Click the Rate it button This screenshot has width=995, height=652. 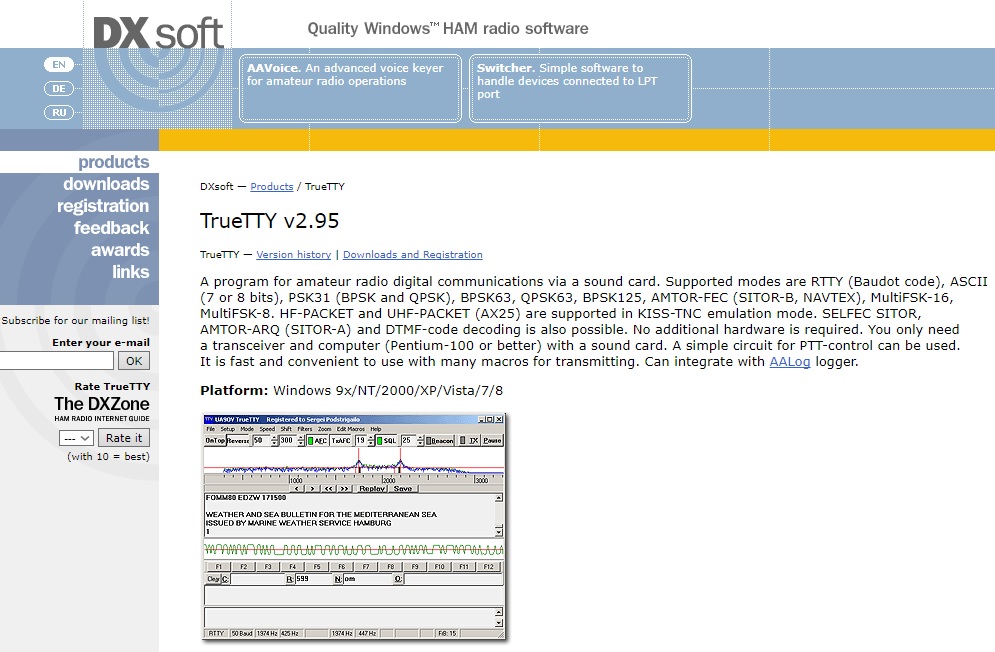[125, 438]
